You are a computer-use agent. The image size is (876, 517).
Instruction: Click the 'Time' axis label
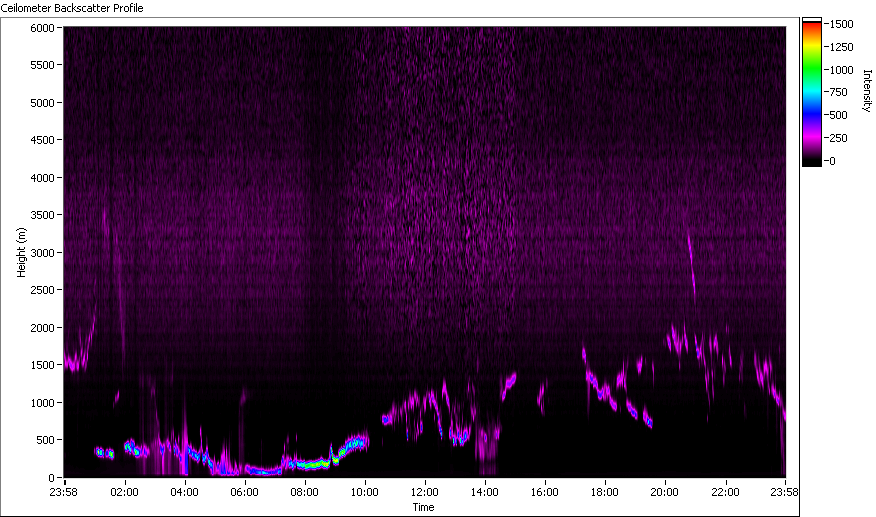tap(423, 507)
